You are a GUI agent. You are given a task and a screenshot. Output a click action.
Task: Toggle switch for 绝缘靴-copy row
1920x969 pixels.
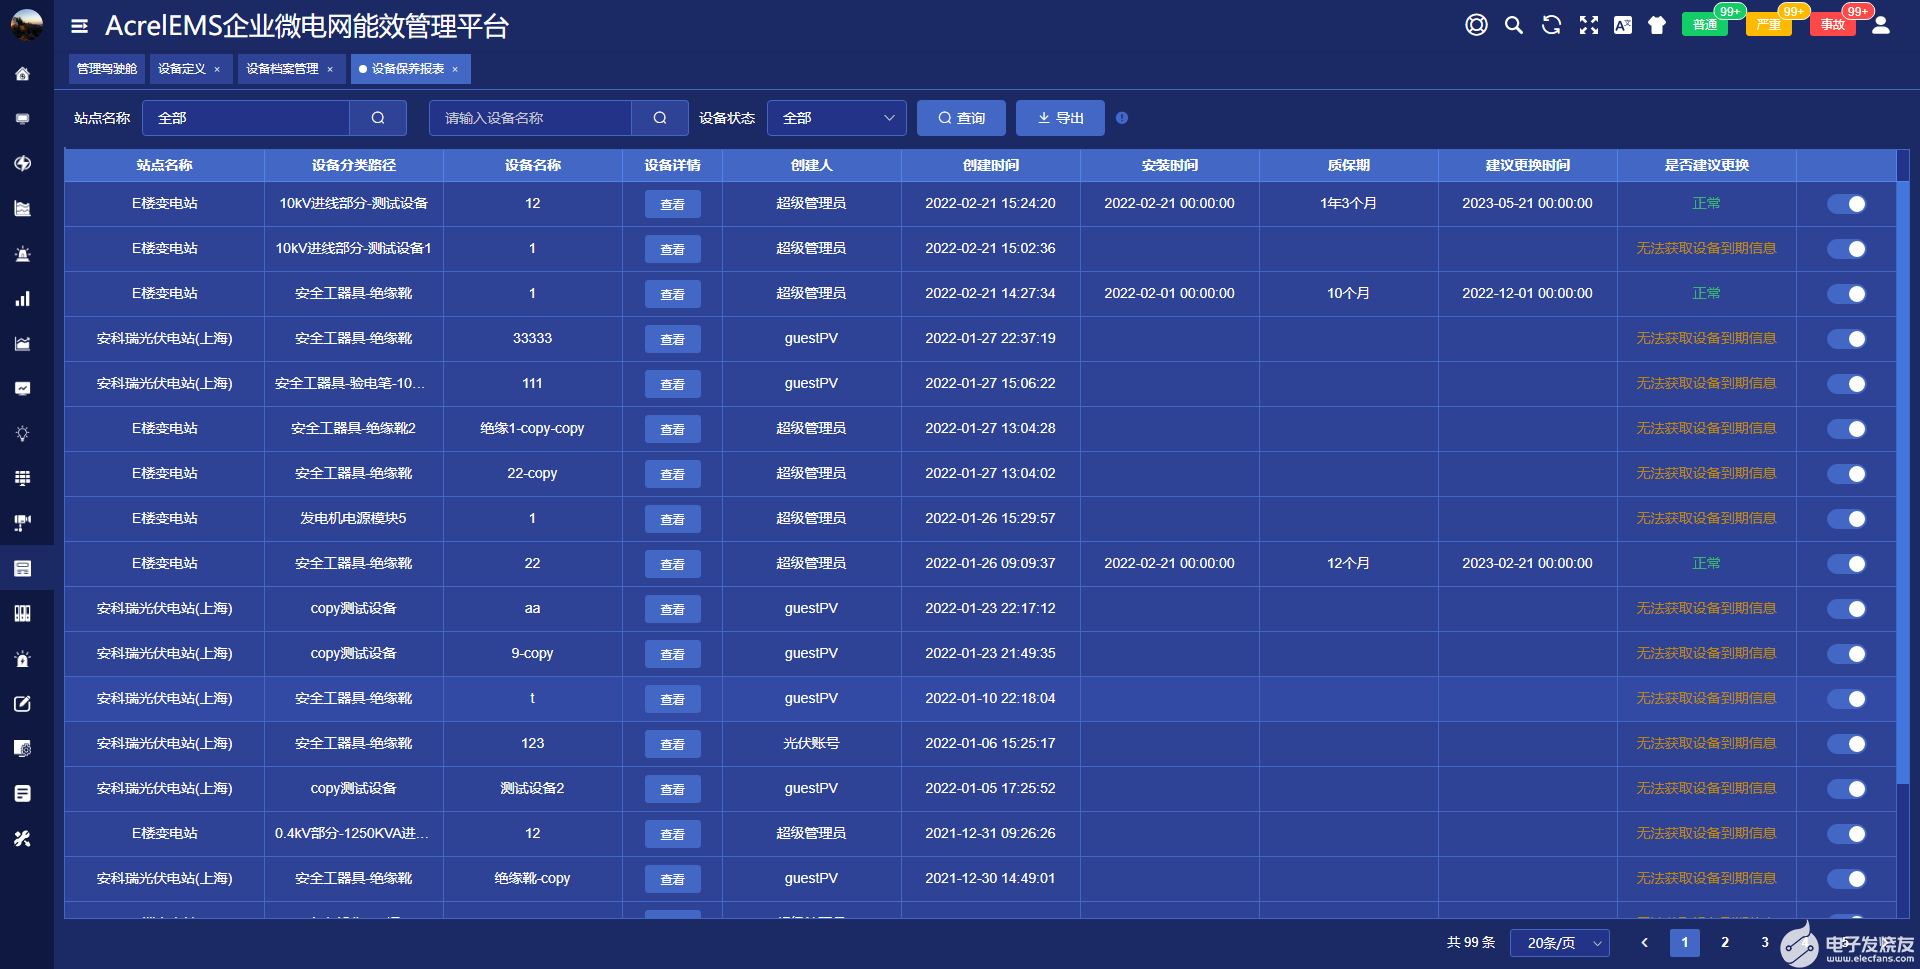point(1846,879)
